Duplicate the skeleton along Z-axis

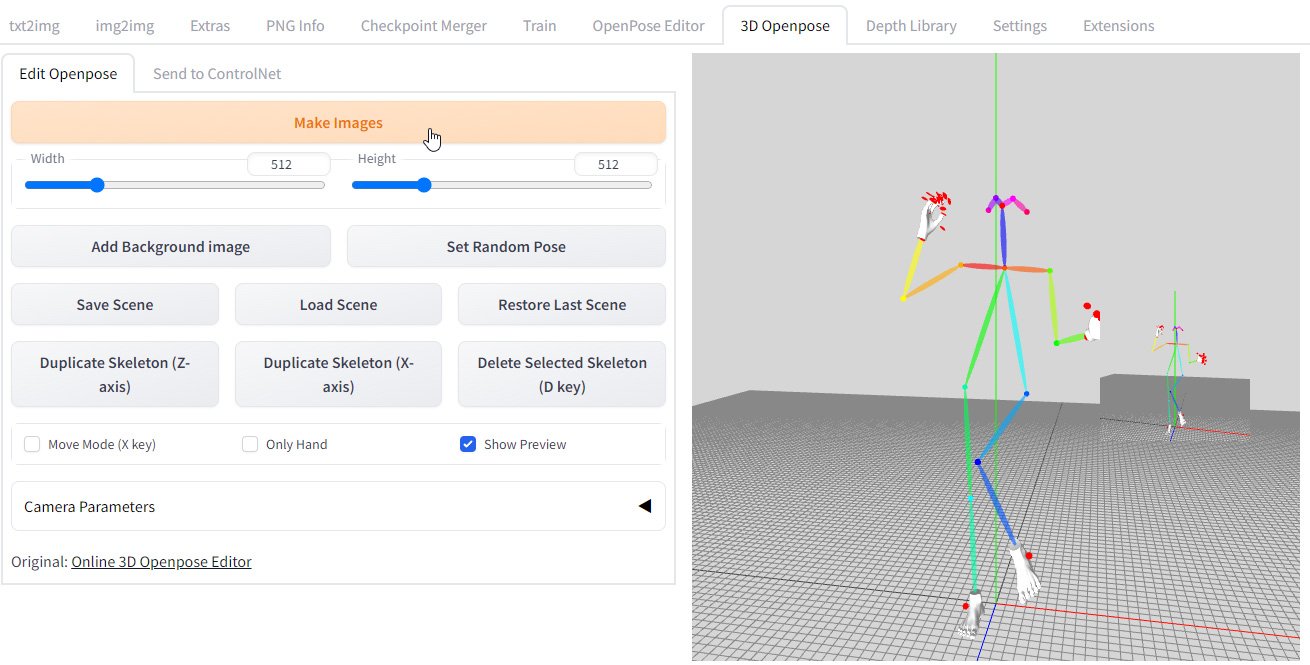pos(114,374)
